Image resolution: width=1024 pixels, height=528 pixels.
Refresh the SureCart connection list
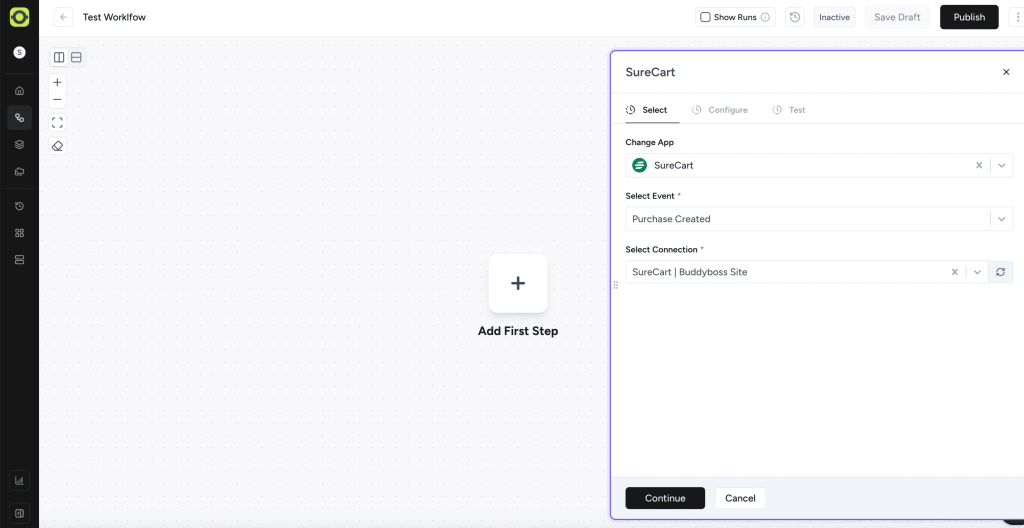pos(1000,272)
